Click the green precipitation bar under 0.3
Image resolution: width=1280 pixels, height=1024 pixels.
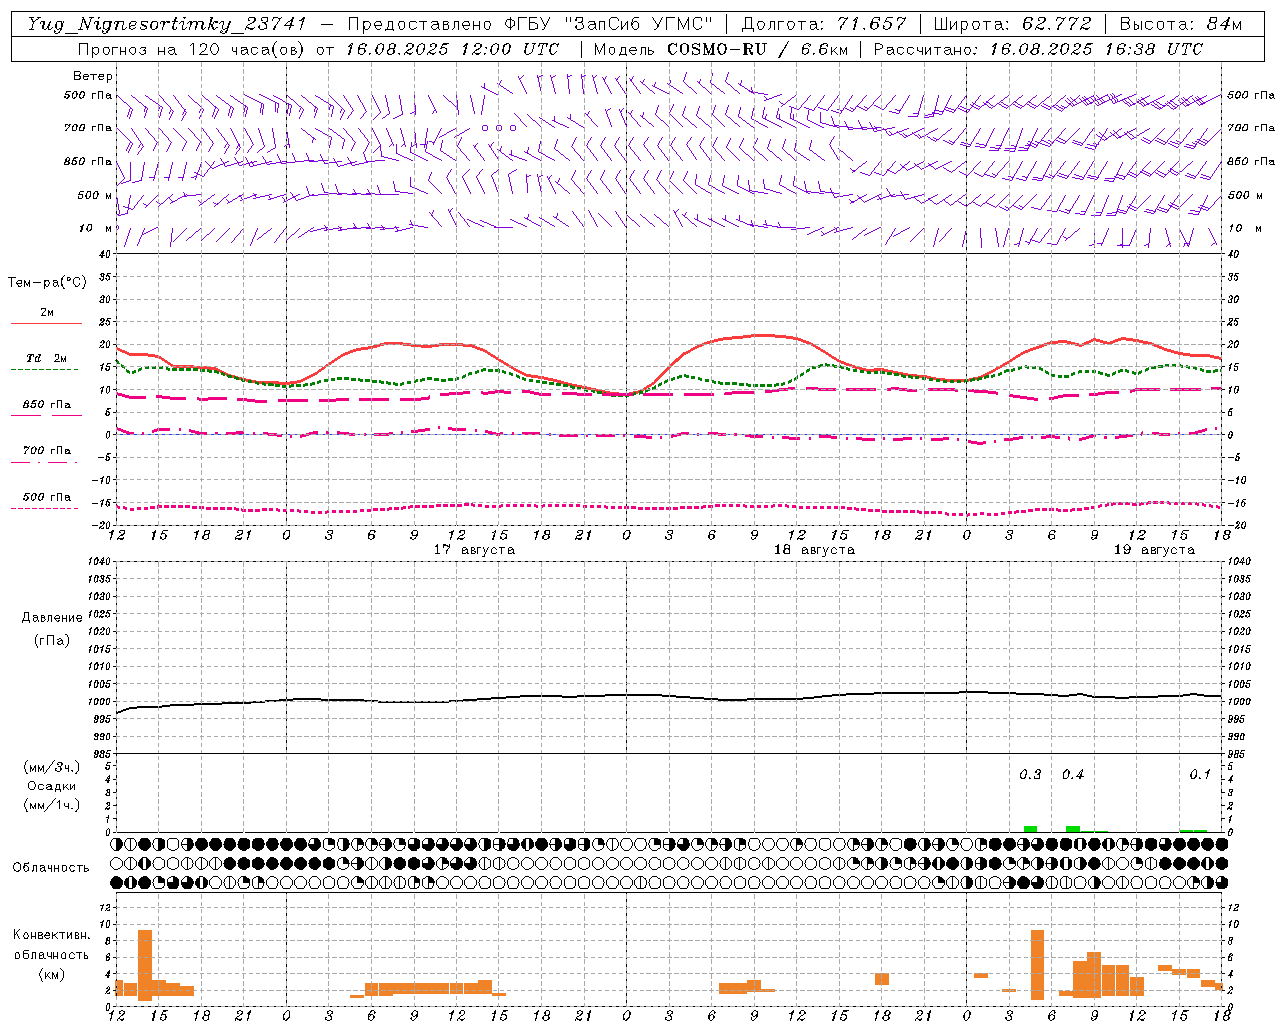(1030, 829)
